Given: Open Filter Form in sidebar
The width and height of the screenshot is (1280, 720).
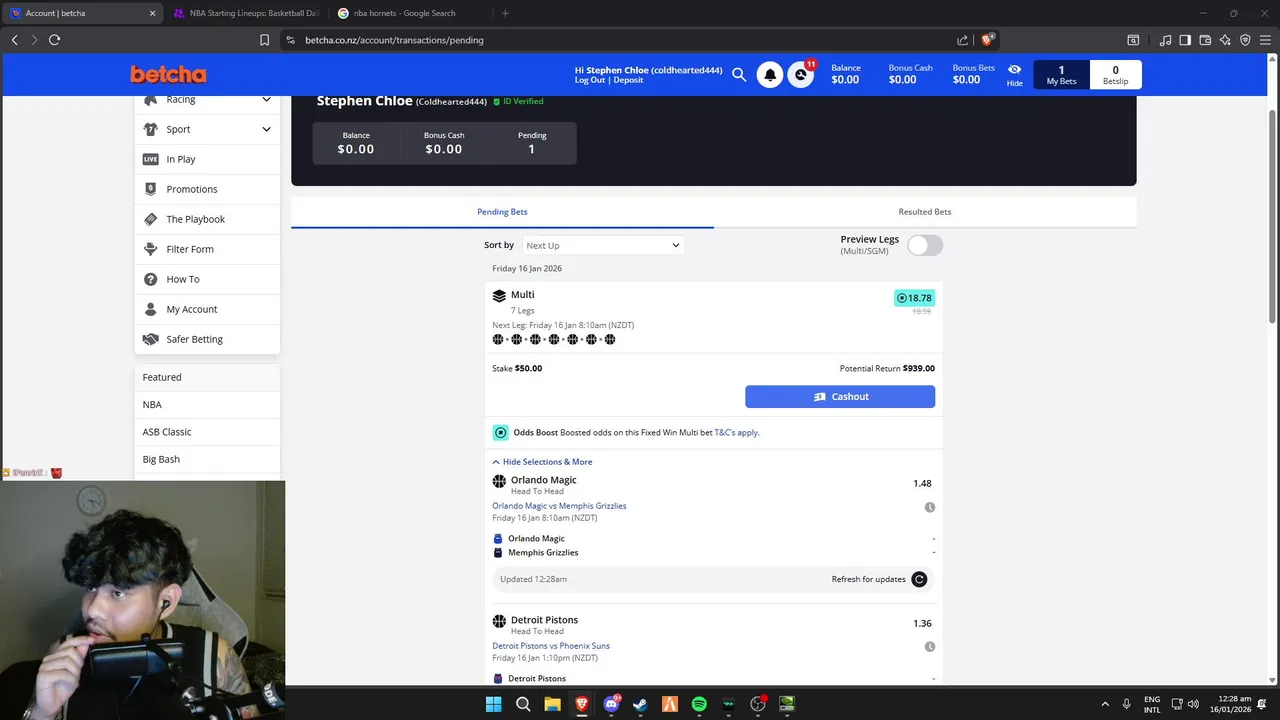Looking at the screenshot, I should point(207,249).
